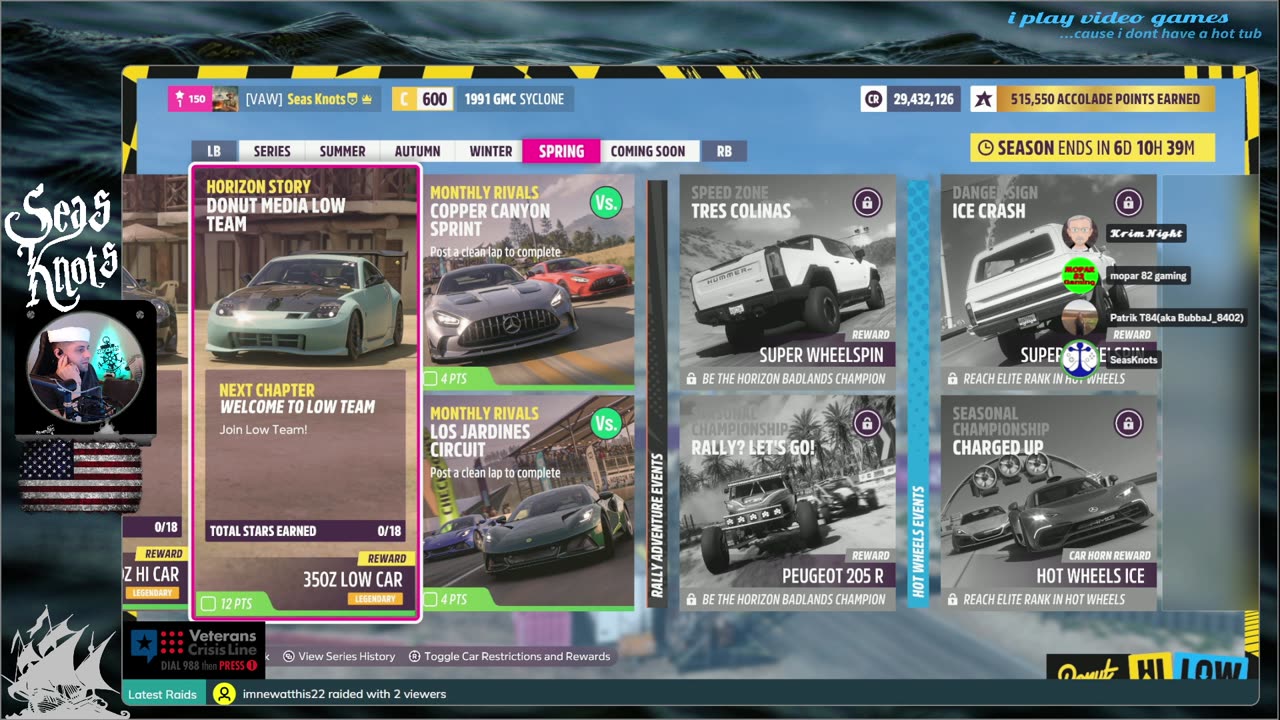Click lock icon beside Tres Colinas Badlands requirement
Screen dimensions: 1280x720
(691, 379)
